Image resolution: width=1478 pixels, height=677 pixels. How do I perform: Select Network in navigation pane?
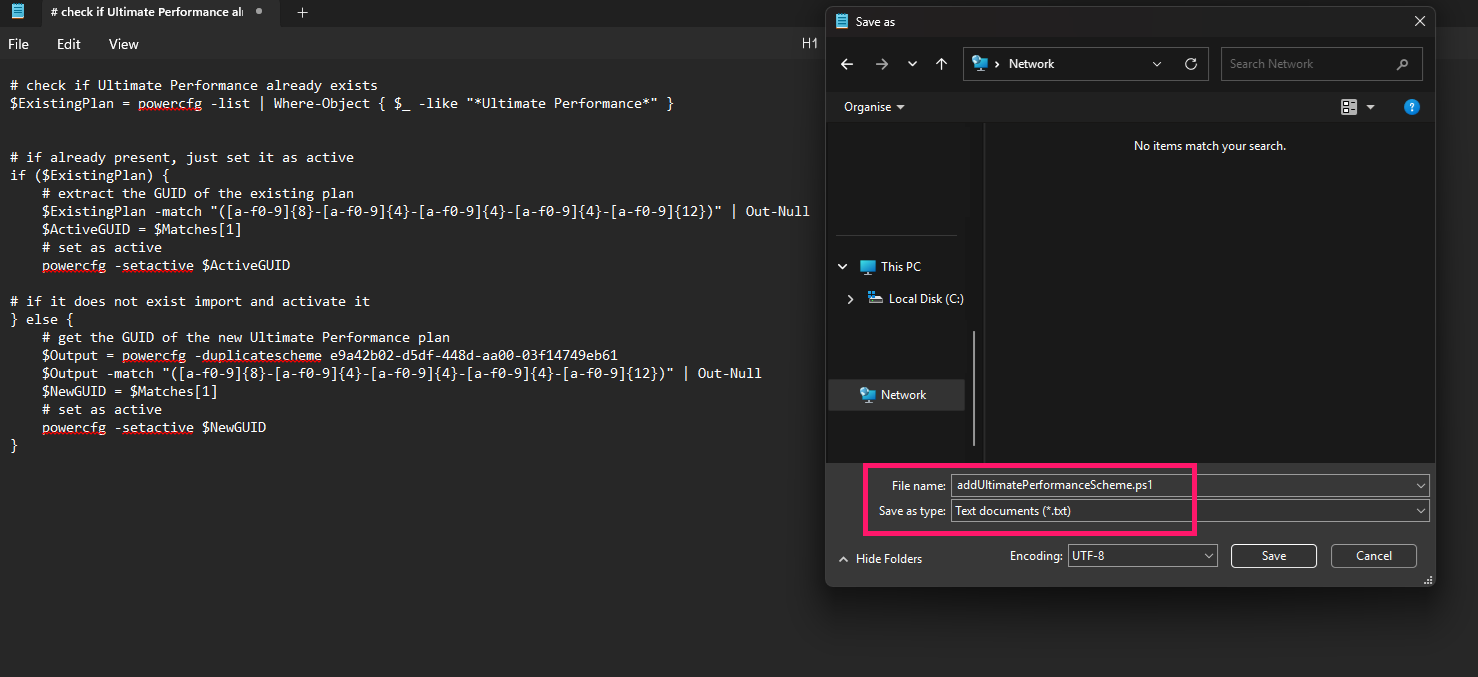pyautogui.click(x=897, y=395)
